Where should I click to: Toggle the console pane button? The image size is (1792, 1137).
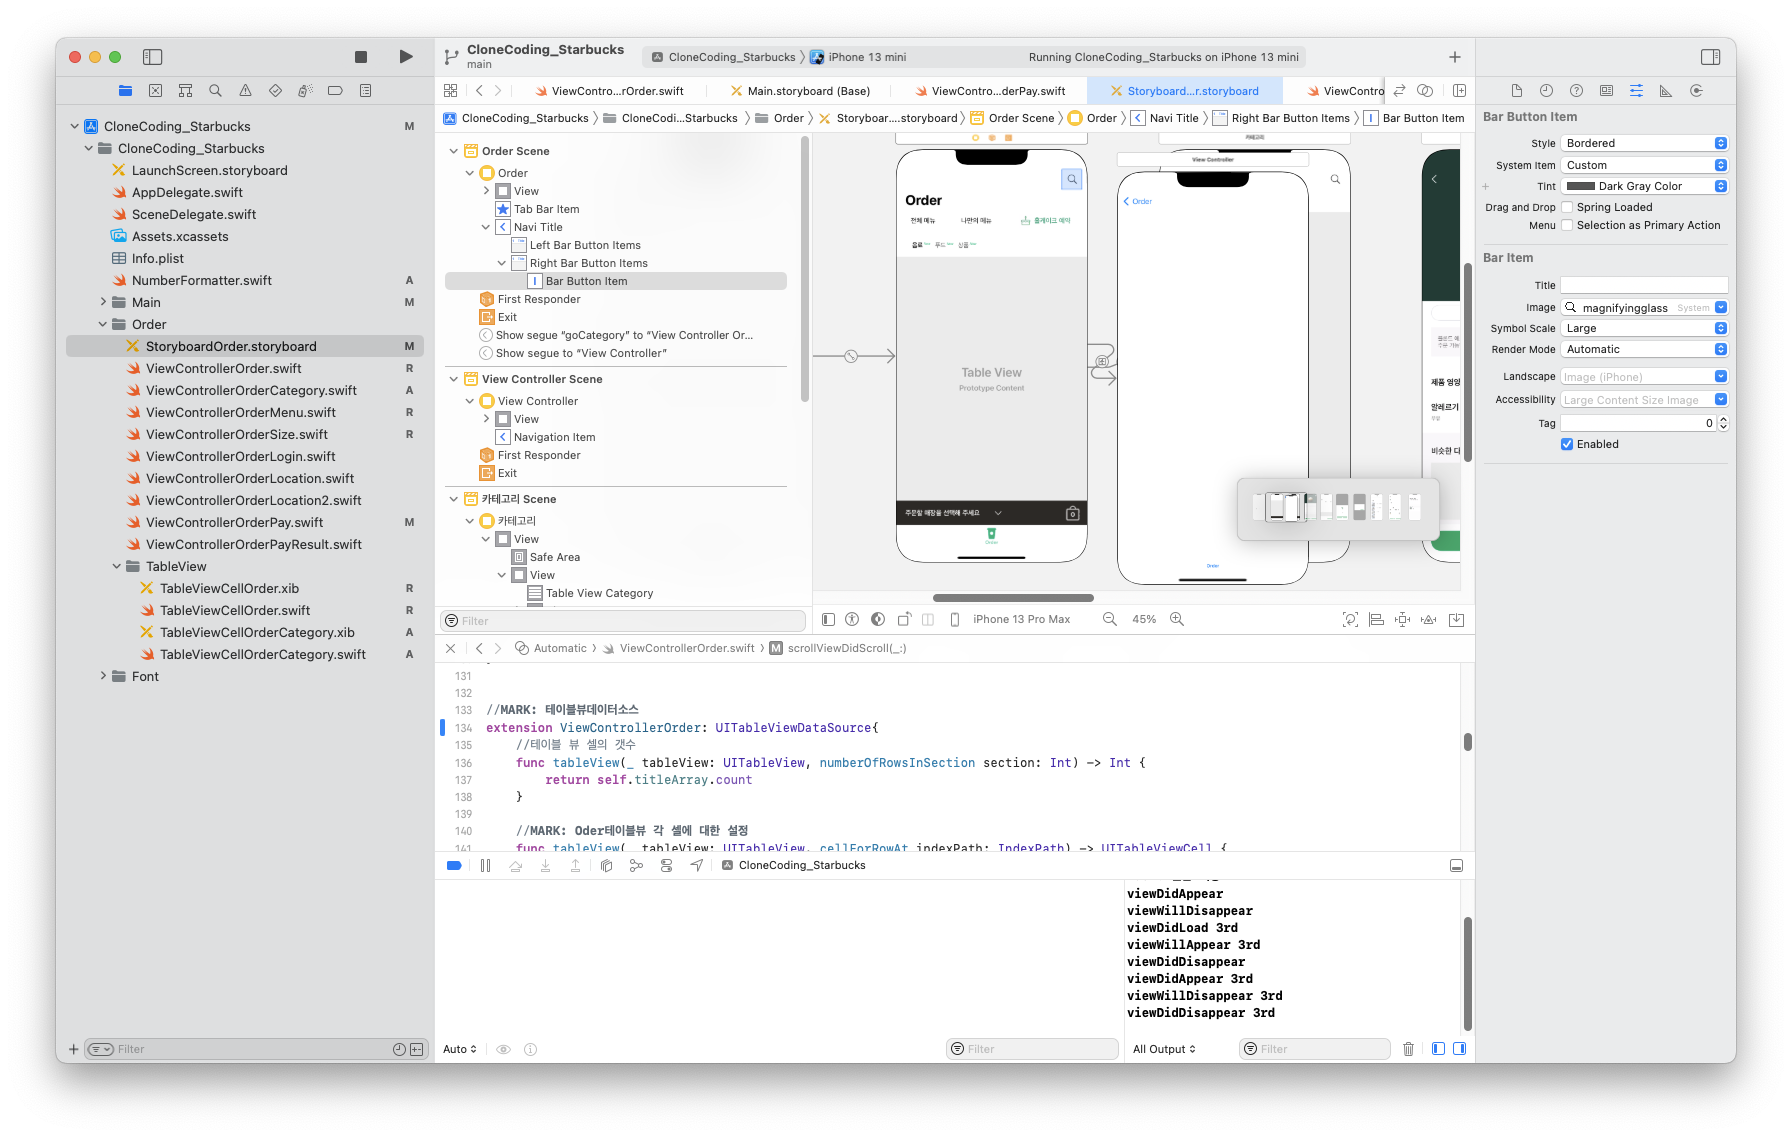click(x=1459, y=1049)
